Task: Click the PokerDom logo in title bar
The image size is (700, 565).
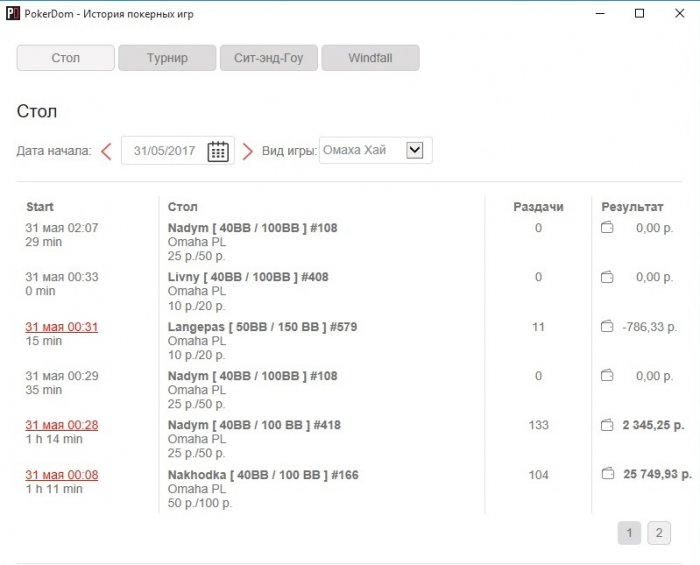Action: pyautogui.click(x=12, y=13)
